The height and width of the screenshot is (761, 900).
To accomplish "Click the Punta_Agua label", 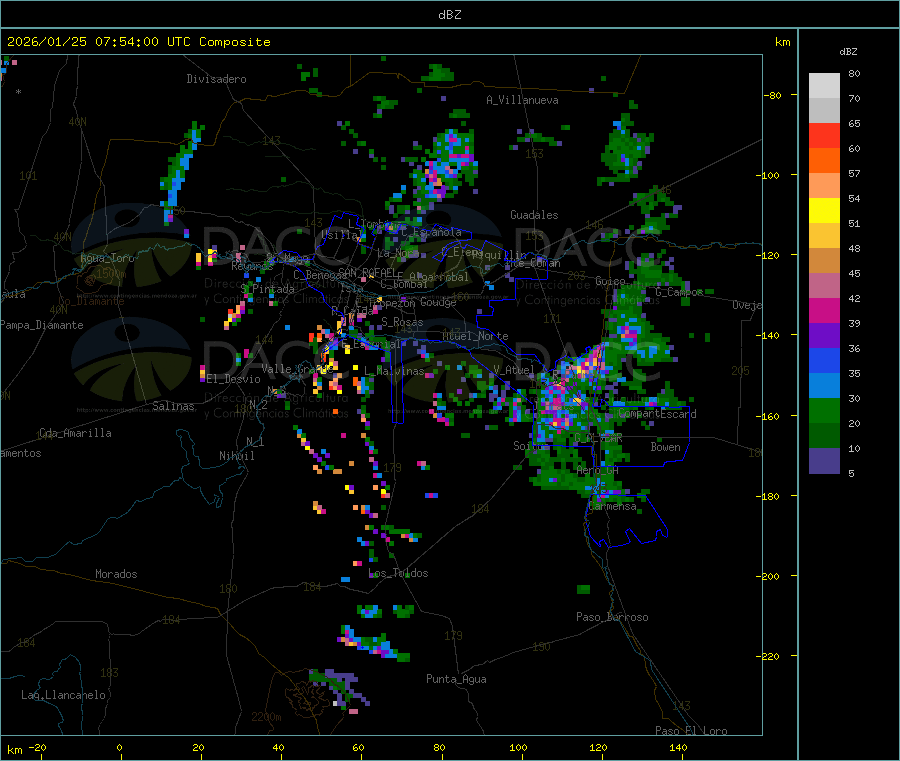I will point(456,679).
